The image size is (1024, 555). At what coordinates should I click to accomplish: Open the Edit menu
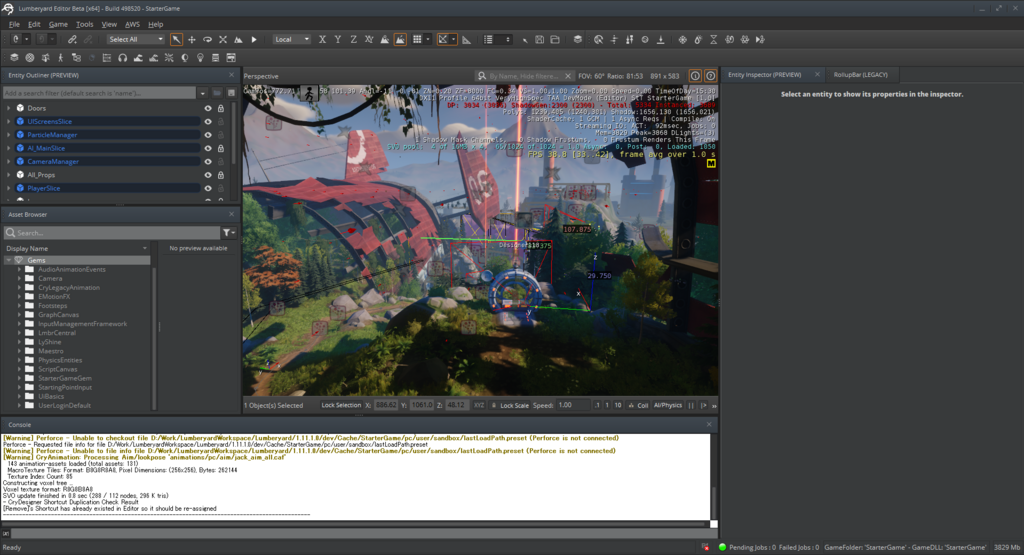(x=34, y=24)
